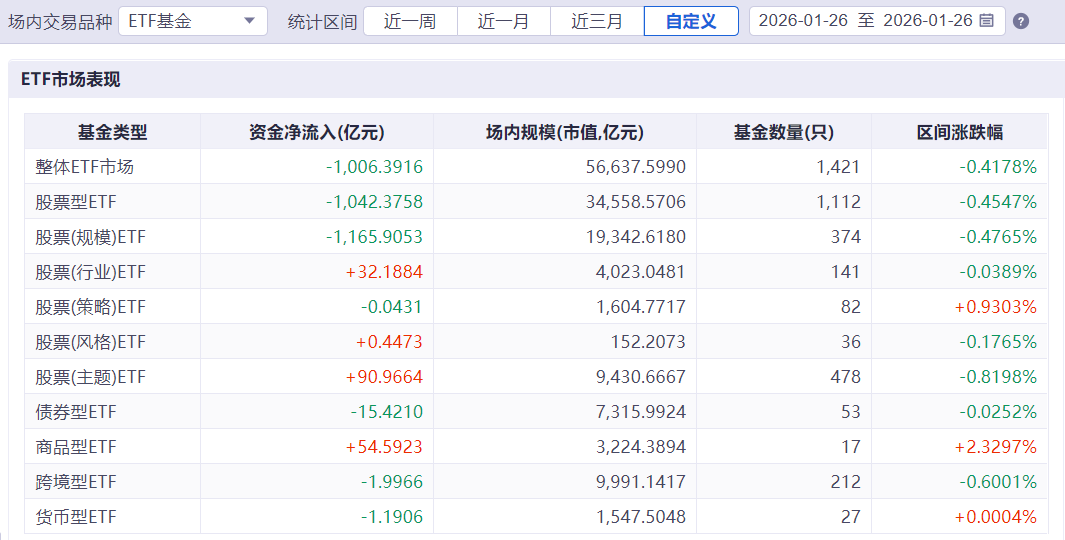Click fund count 1,112
This screenshot has height=540, width=1065.
pos(838,202)
